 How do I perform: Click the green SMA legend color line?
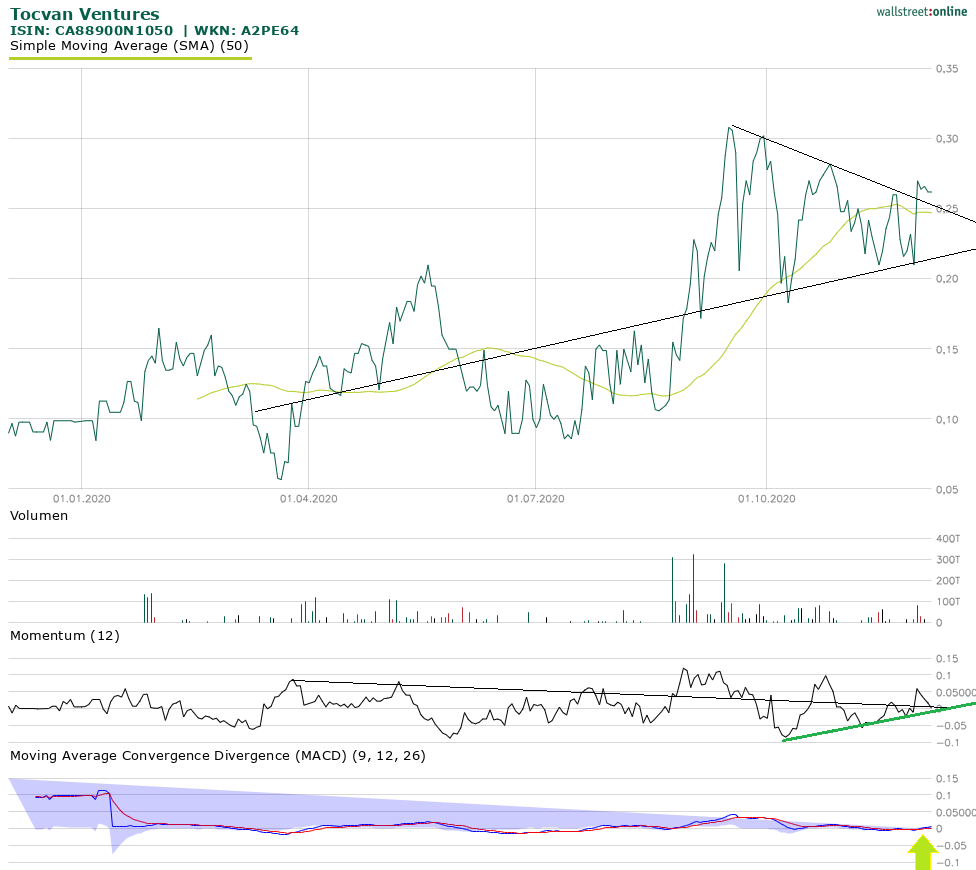130,58
